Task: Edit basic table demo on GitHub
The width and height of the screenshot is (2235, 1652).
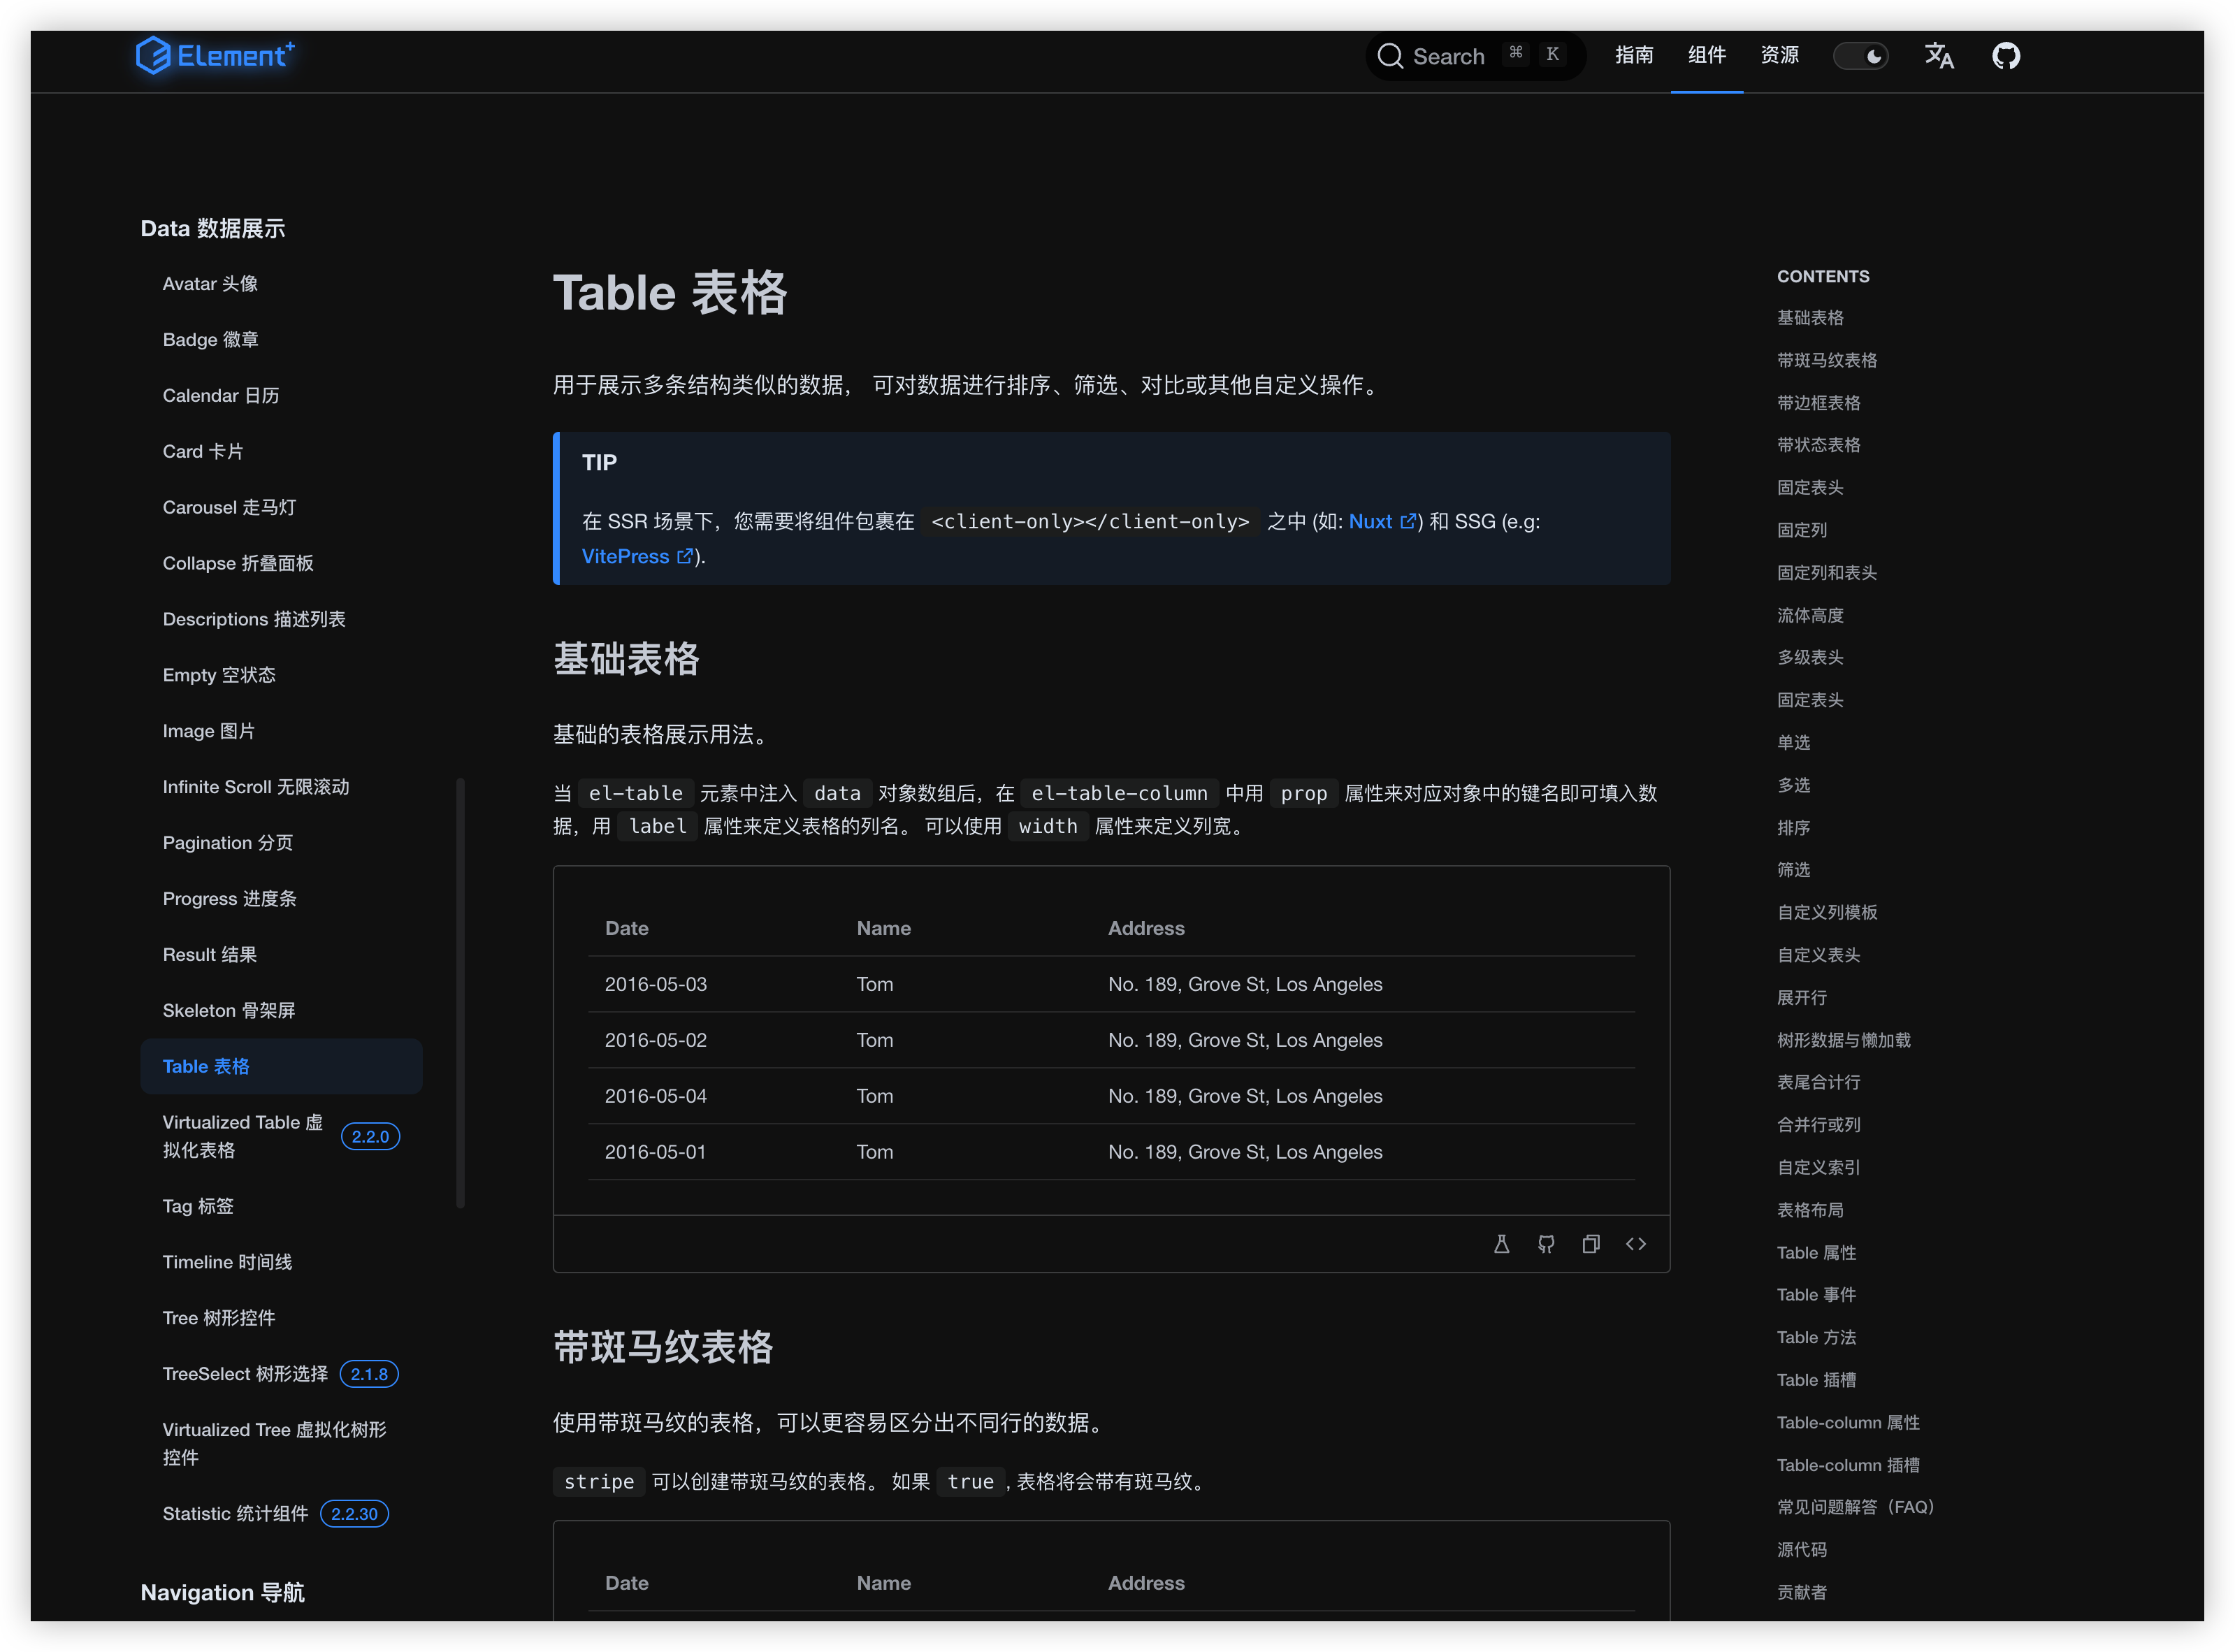Action: (x=1546, y=1244)
